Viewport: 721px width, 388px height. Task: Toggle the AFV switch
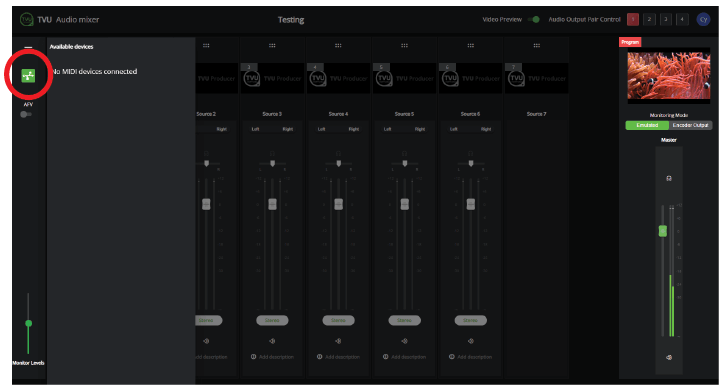[26, 114]
